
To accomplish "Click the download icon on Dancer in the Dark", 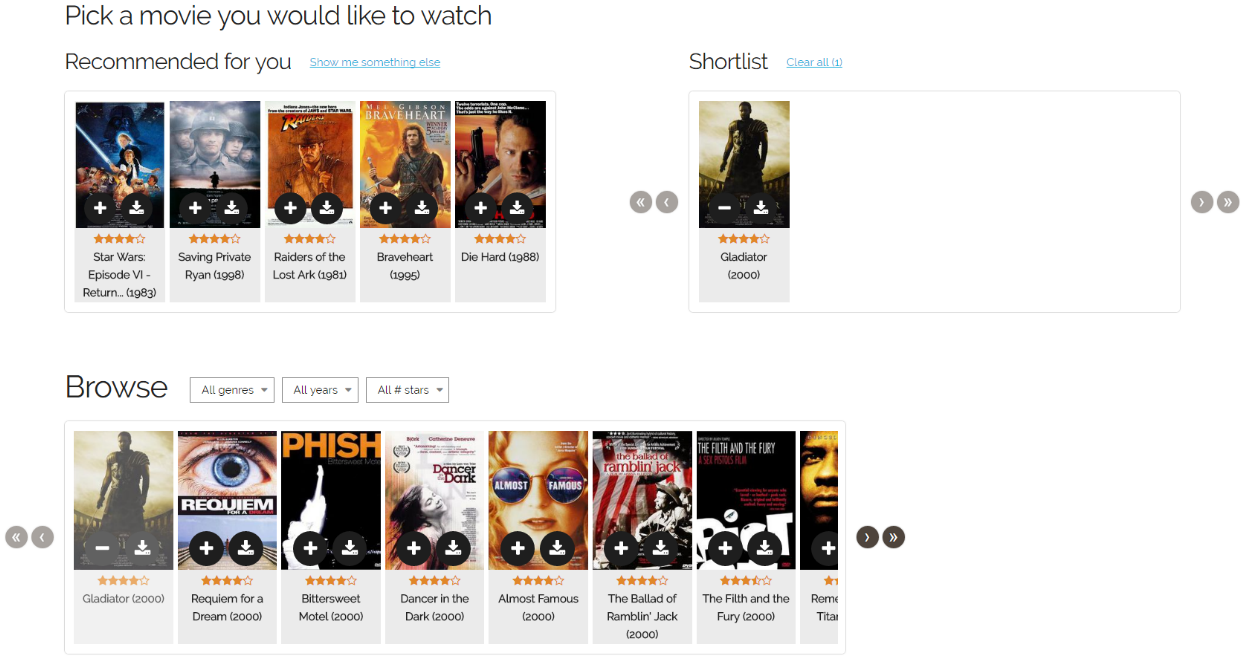I will coord(453,548).
